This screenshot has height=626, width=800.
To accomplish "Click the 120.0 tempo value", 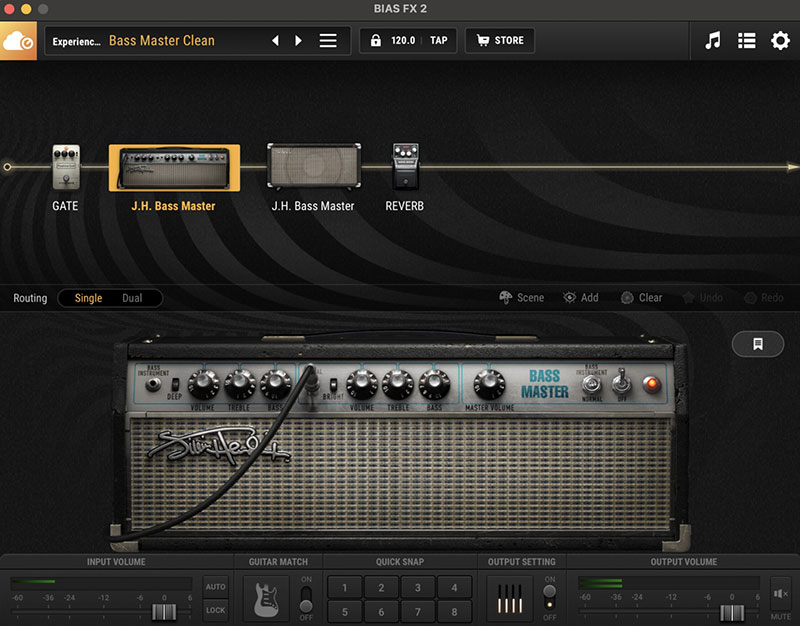I will 403,40.
